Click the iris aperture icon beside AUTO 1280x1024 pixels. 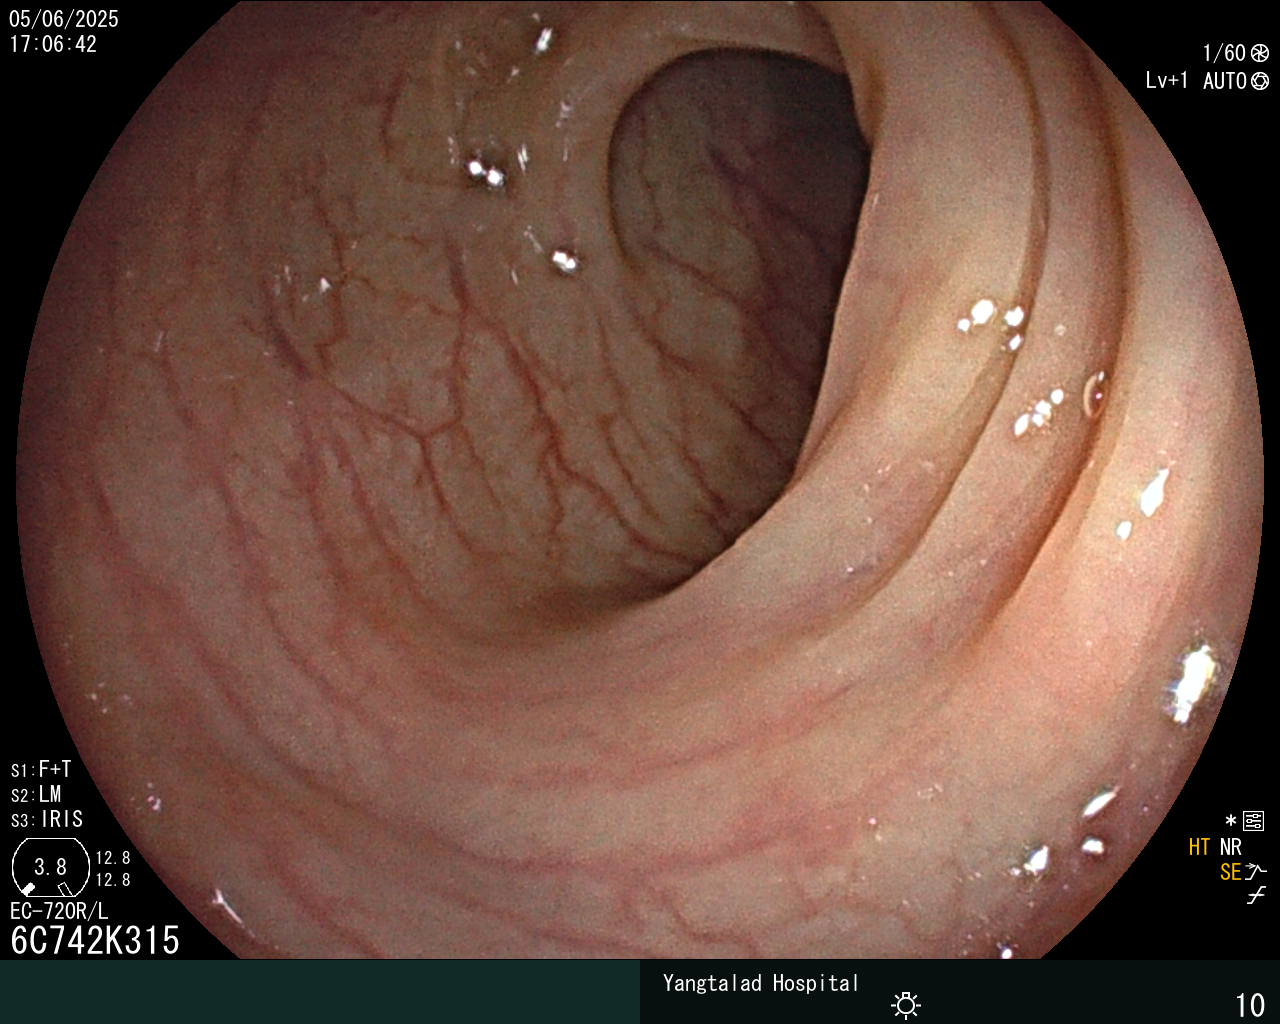[x=1259, y=81]
